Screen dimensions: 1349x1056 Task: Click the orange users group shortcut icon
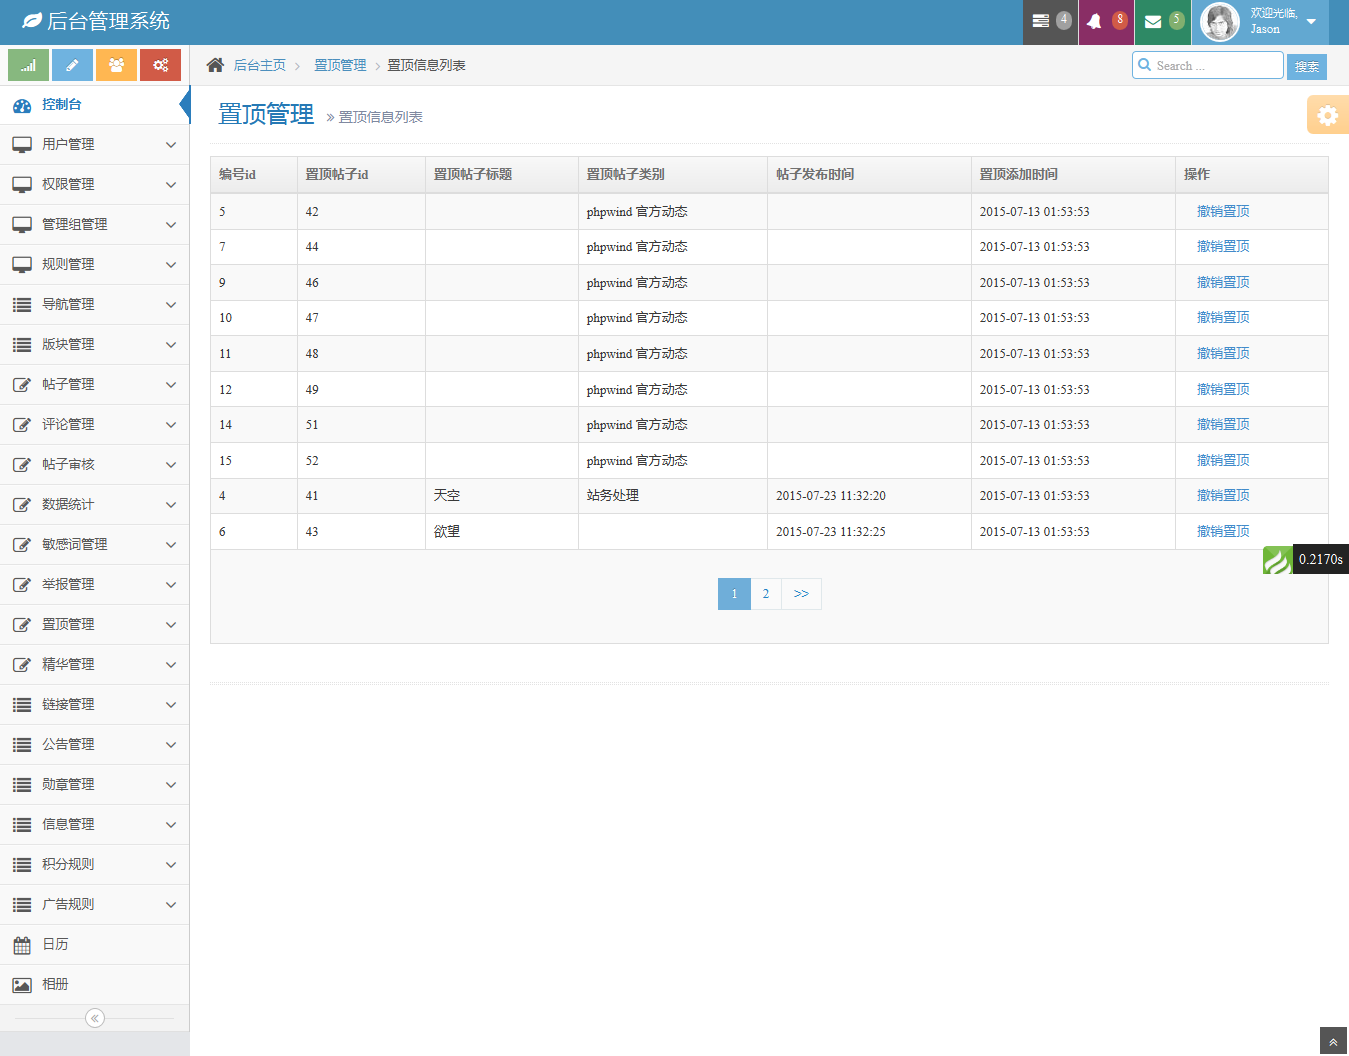click(116, 65)
